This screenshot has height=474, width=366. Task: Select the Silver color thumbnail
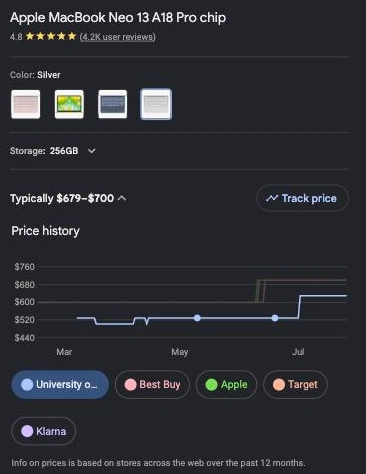[156, 104]
